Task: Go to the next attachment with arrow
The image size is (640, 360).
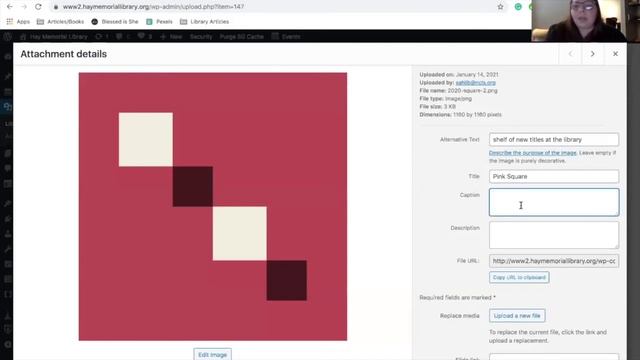Action: tap(593, 54)
